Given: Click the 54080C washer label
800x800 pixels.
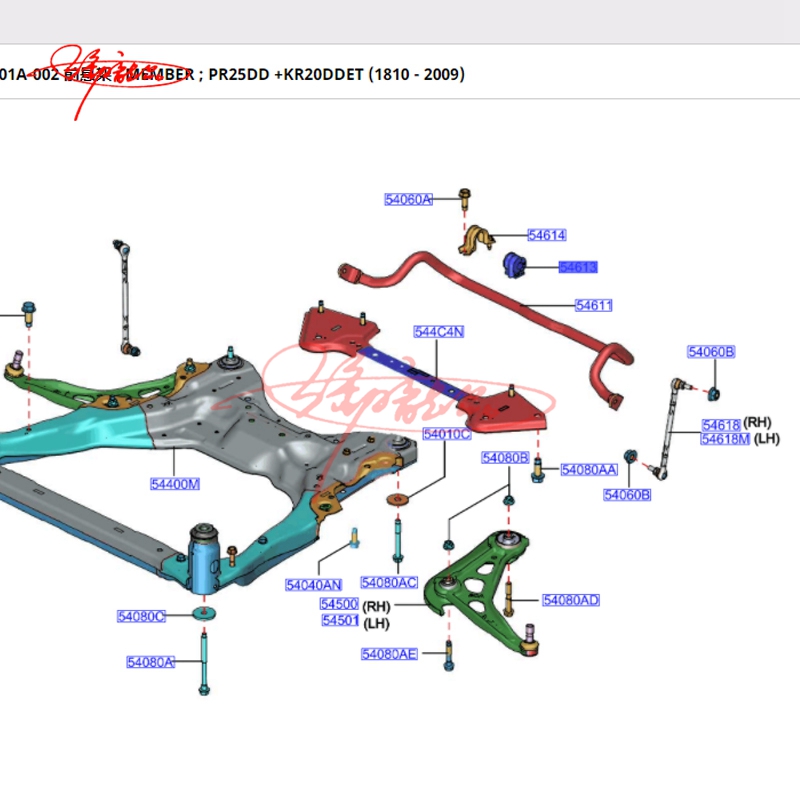Looking at the screenshot, I should coord(141,616).
